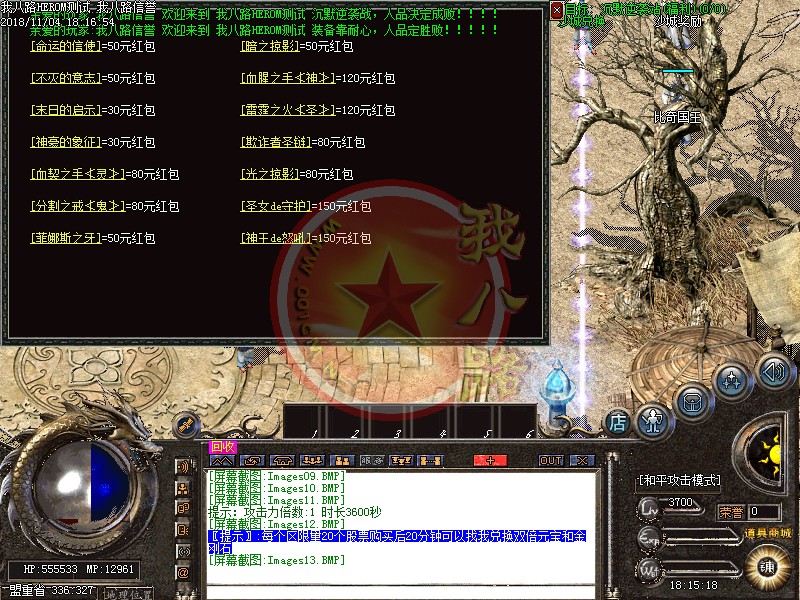Screen dimensions: 800x600
Task: Toggle the sound speaker round icon
Action: 773,371
